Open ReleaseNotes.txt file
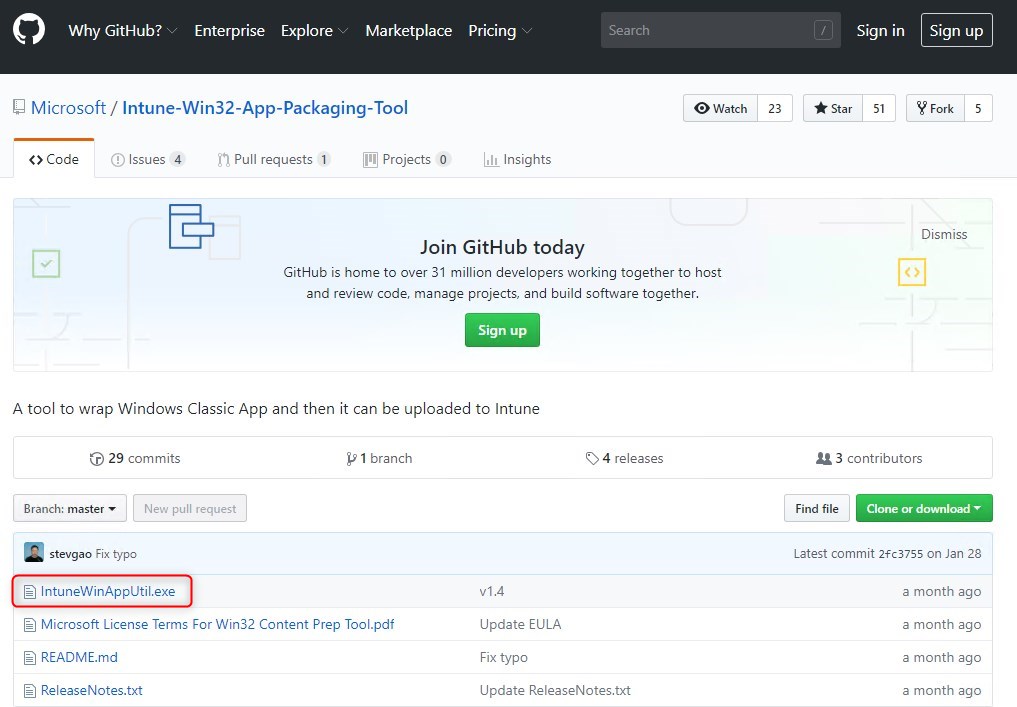Screen dimensions: 1017x707 click(91, 690)
